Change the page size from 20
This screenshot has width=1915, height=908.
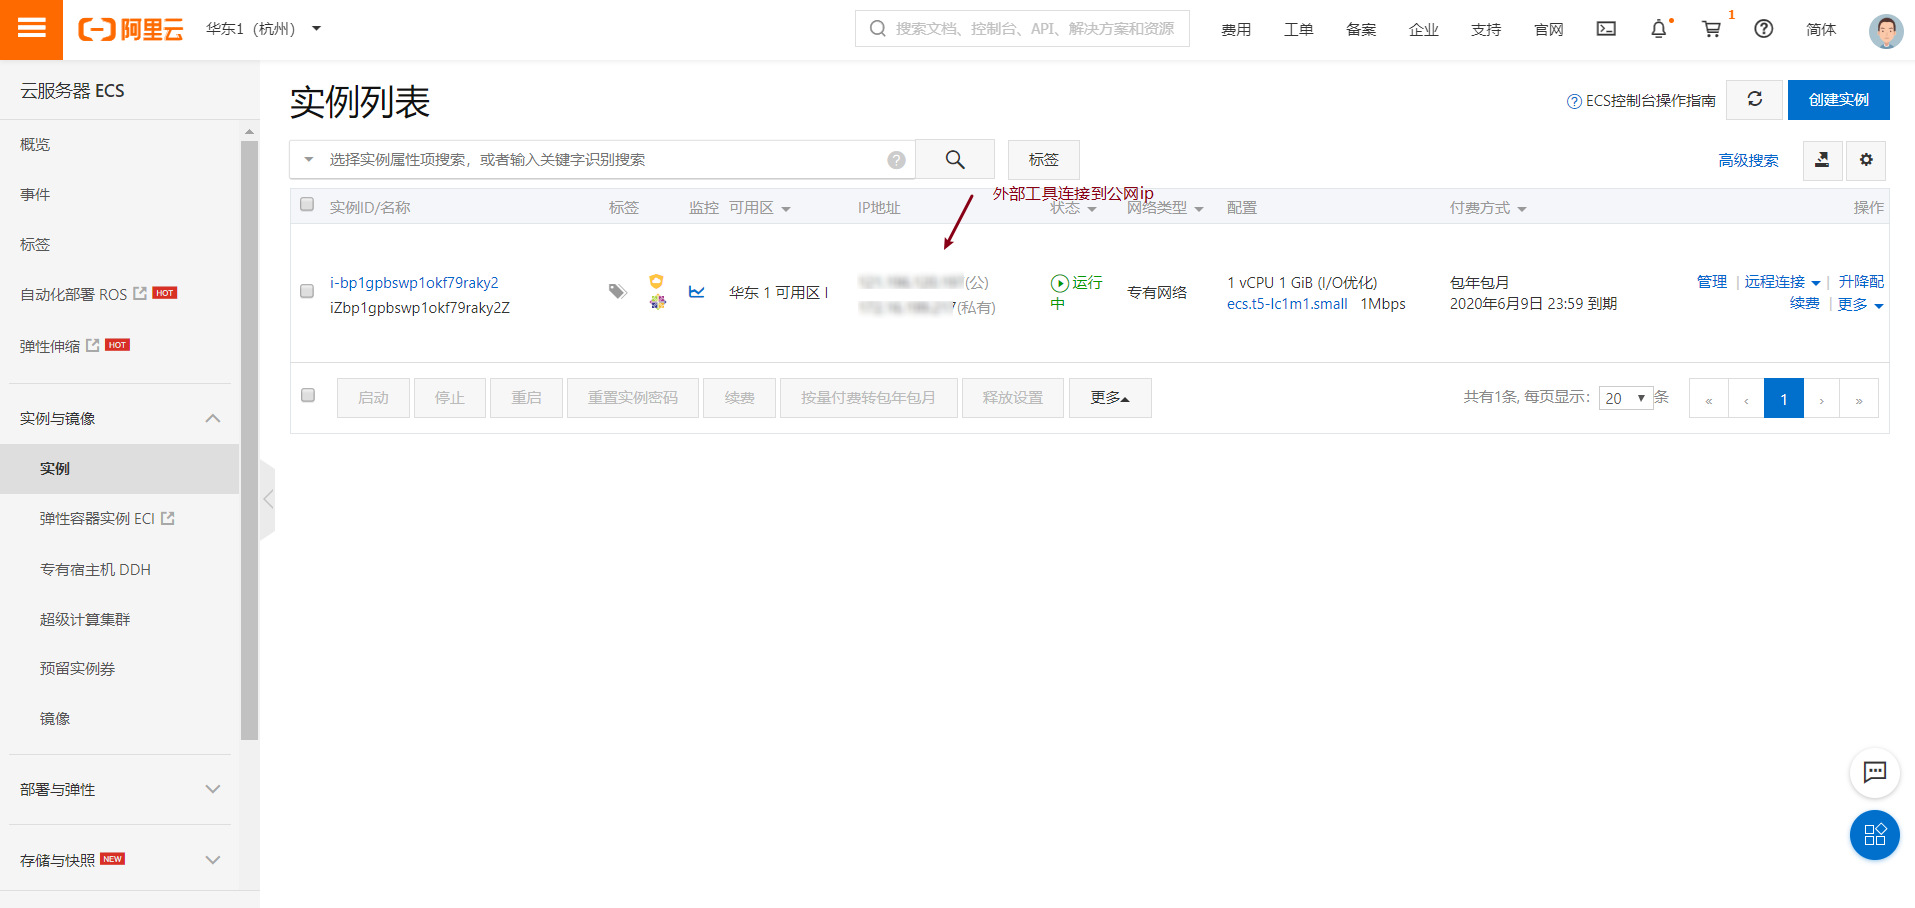(1626, 398)
